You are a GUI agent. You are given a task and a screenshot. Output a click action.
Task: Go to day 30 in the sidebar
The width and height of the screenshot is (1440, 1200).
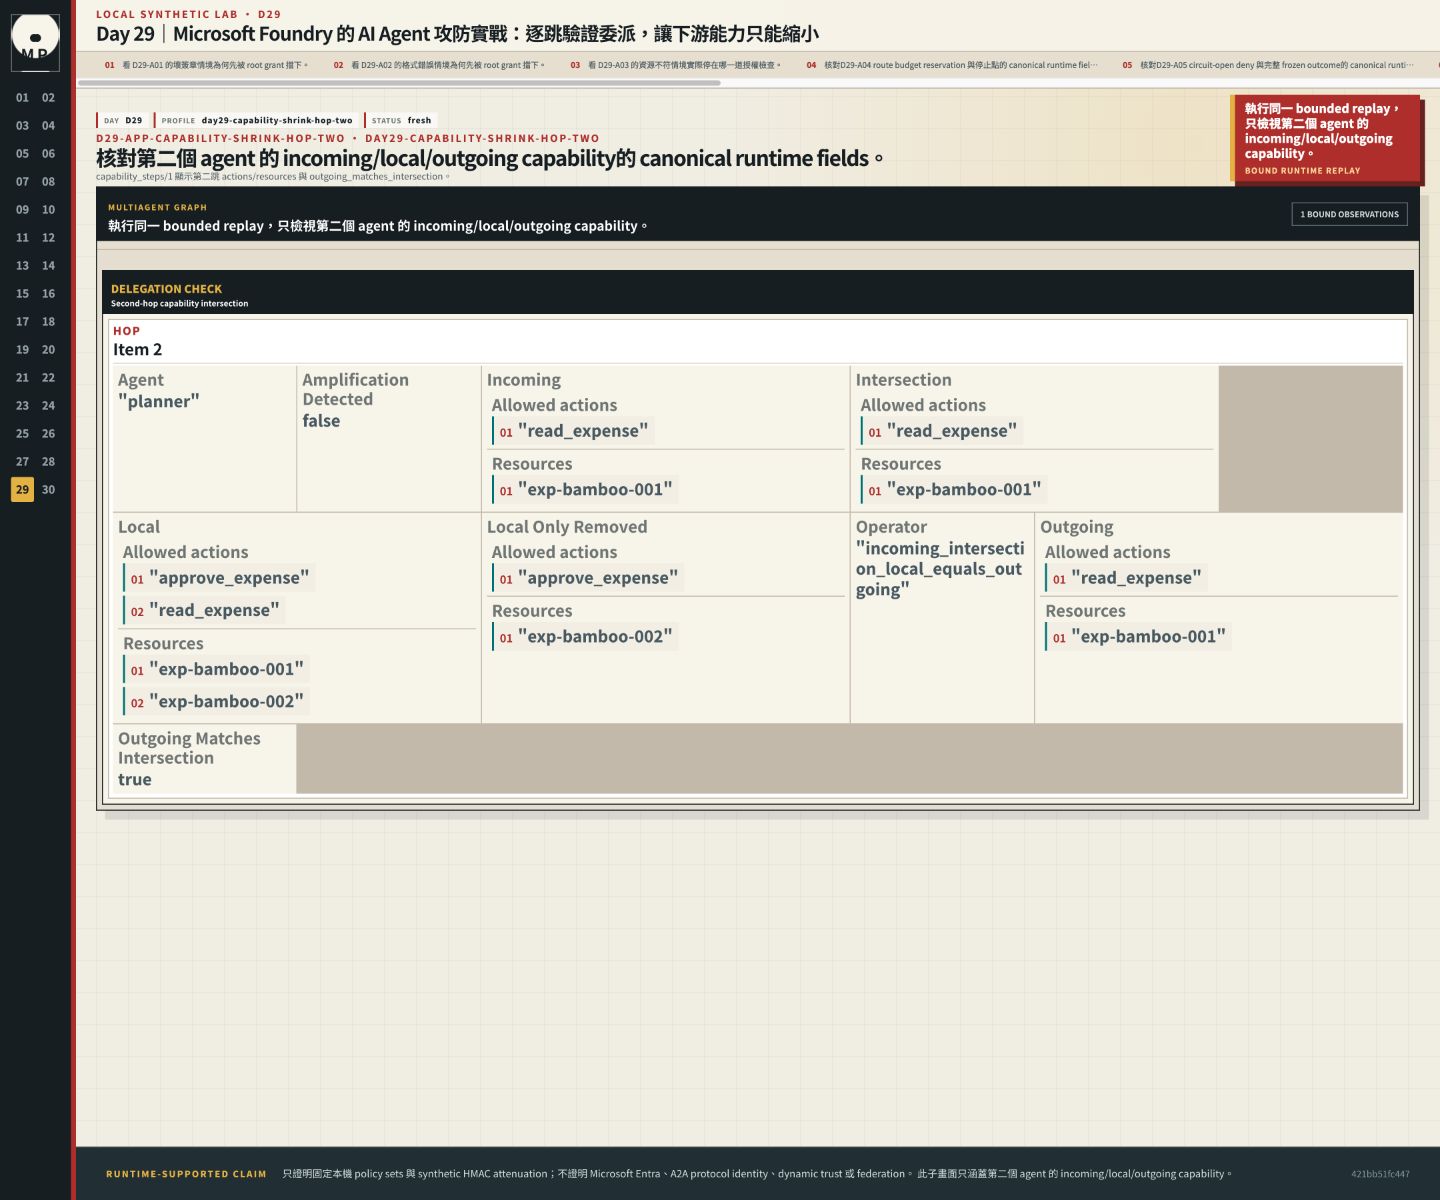tap(49, 490)
